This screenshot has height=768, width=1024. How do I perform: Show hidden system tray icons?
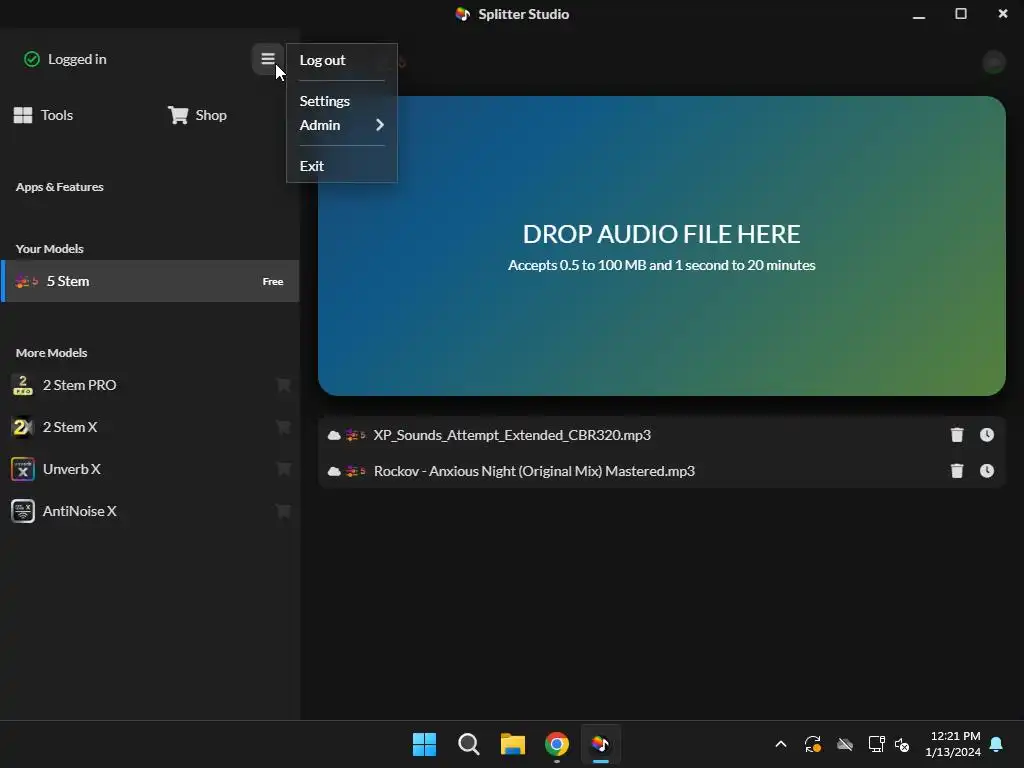[x=780, y=744]
